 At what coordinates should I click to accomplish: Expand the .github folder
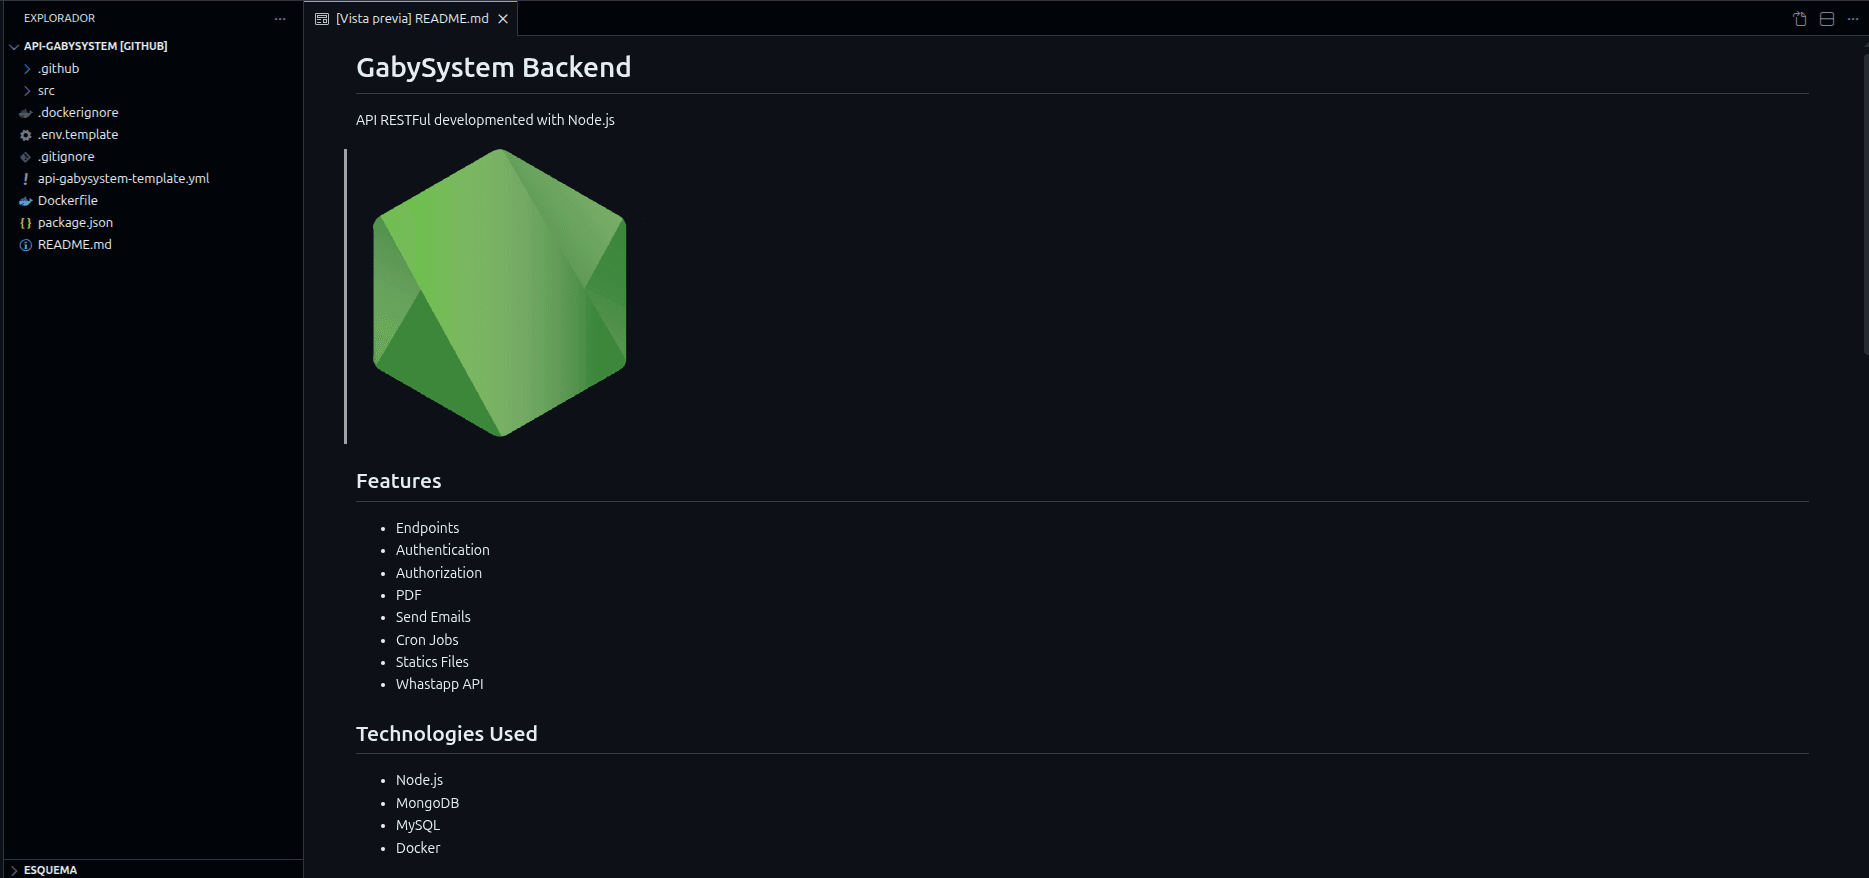tap(27, 68)
